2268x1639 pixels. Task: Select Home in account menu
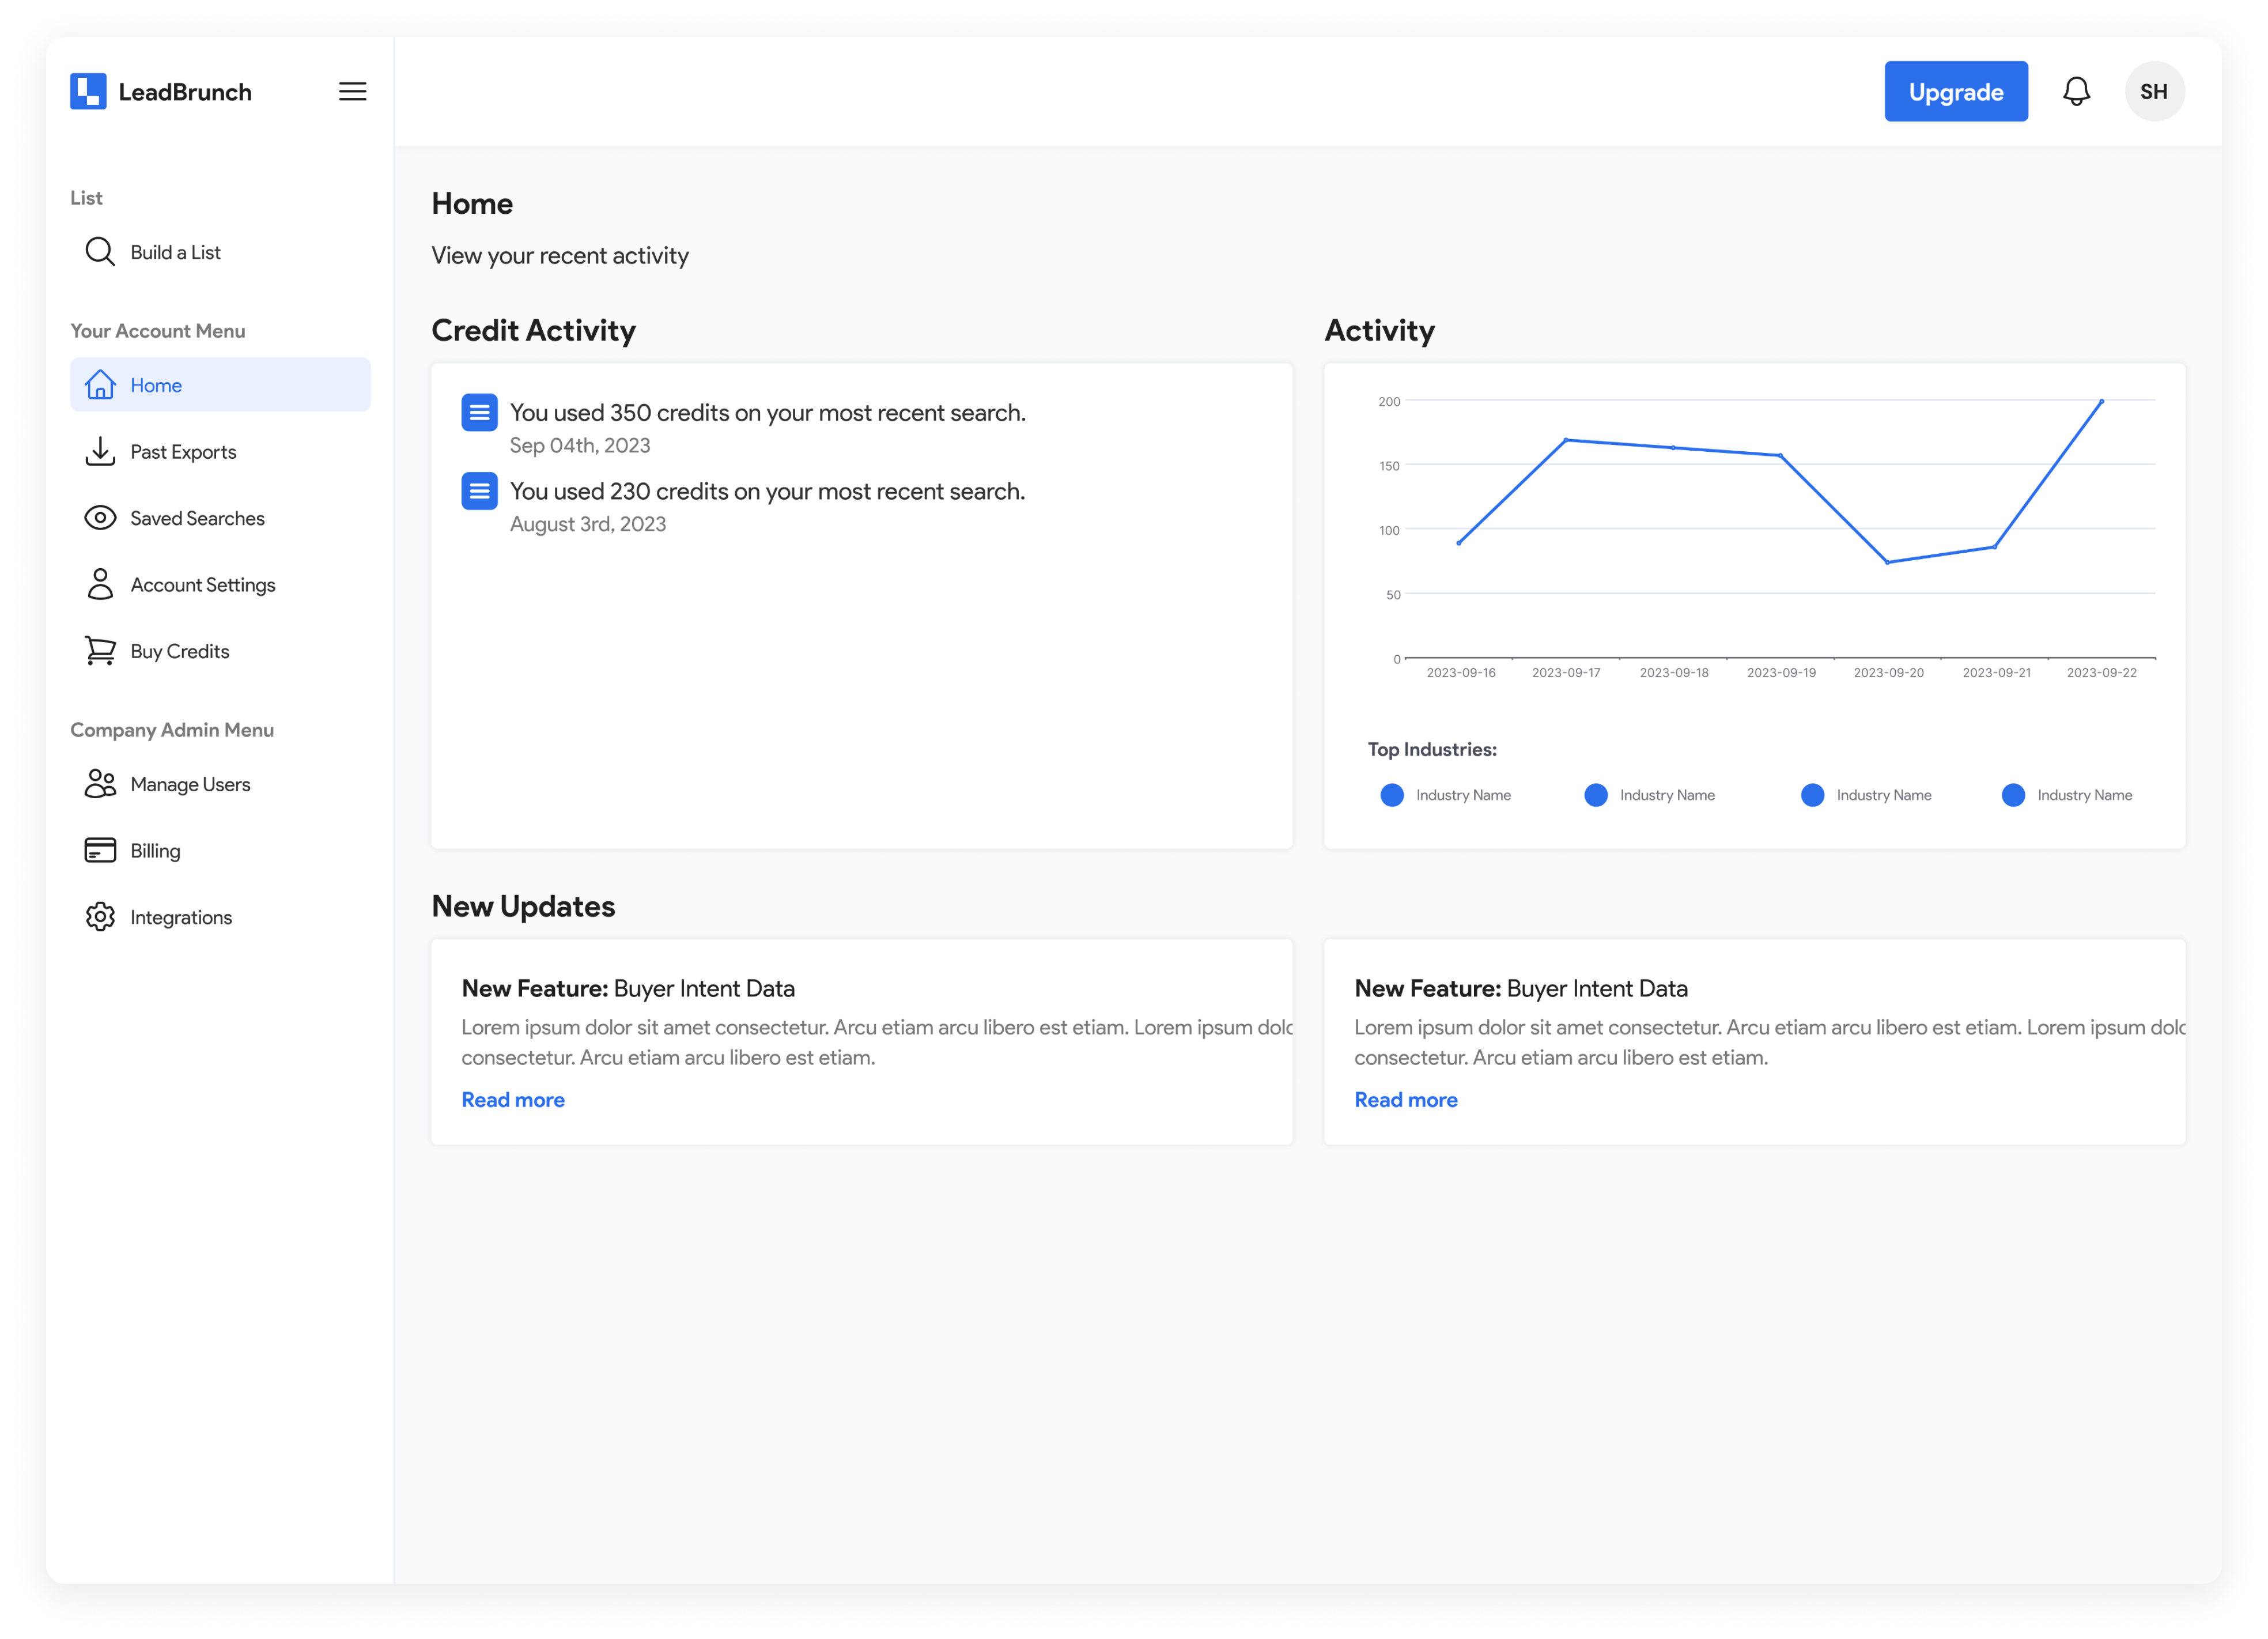point(220,385)
